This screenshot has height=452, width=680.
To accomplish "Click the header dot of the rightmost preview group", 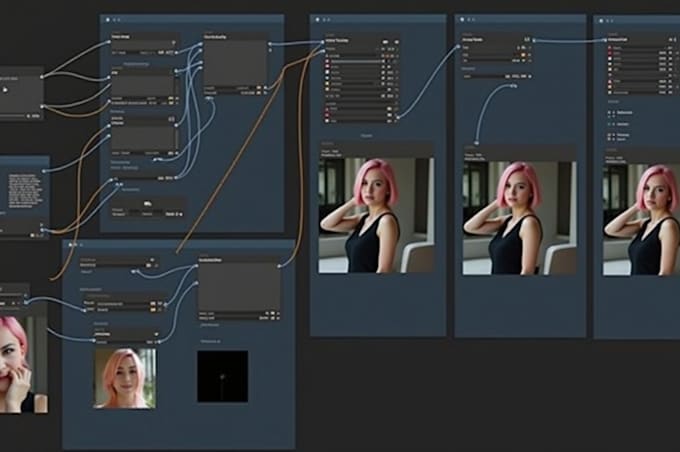I will (x=601, y=21).
